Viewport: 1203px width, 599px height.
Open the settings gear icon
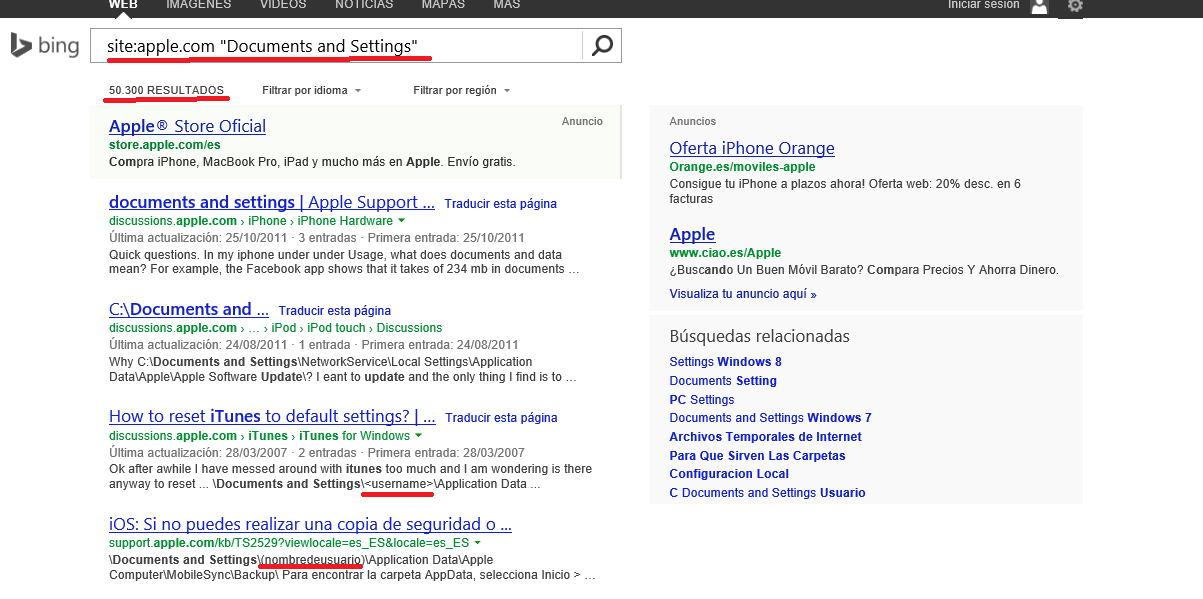tap(1075, 6)
